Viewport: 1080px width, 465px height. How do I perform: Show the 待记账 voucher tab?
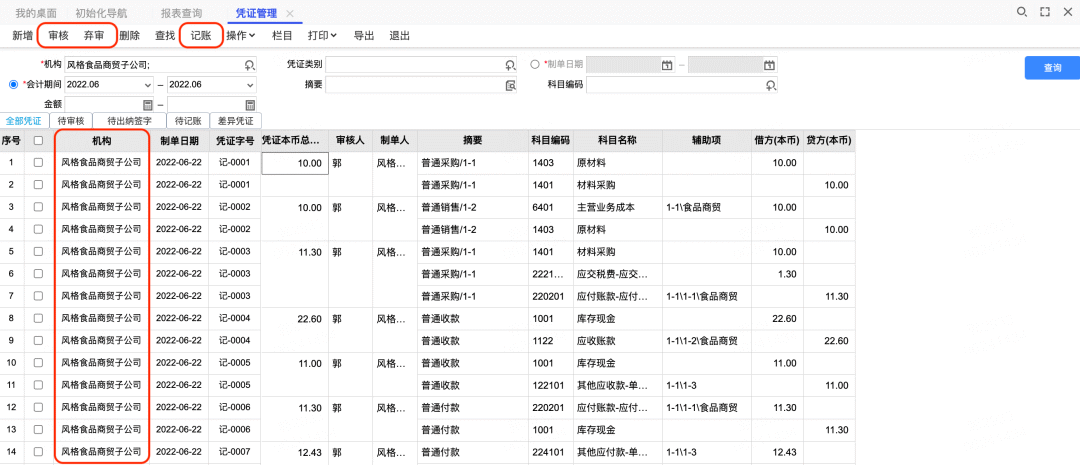coord(187,121)
